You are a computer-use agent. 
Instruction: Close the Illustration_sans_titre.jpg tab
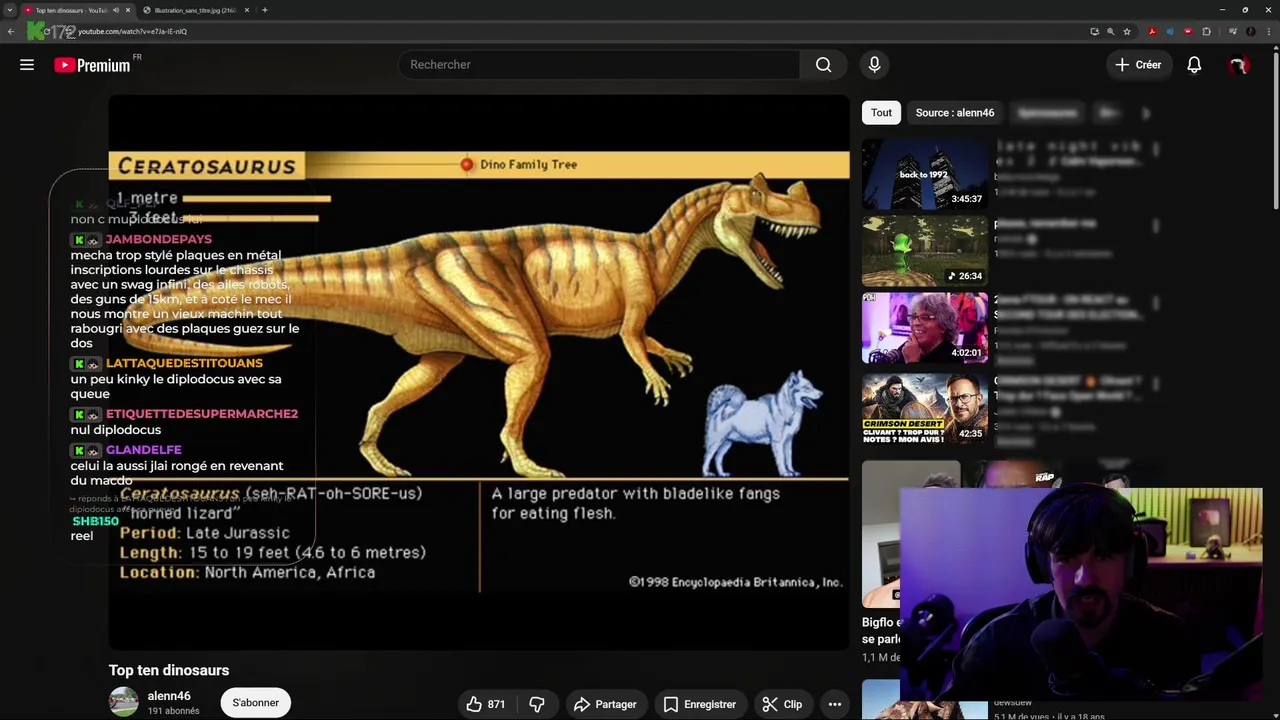[247, 10]
